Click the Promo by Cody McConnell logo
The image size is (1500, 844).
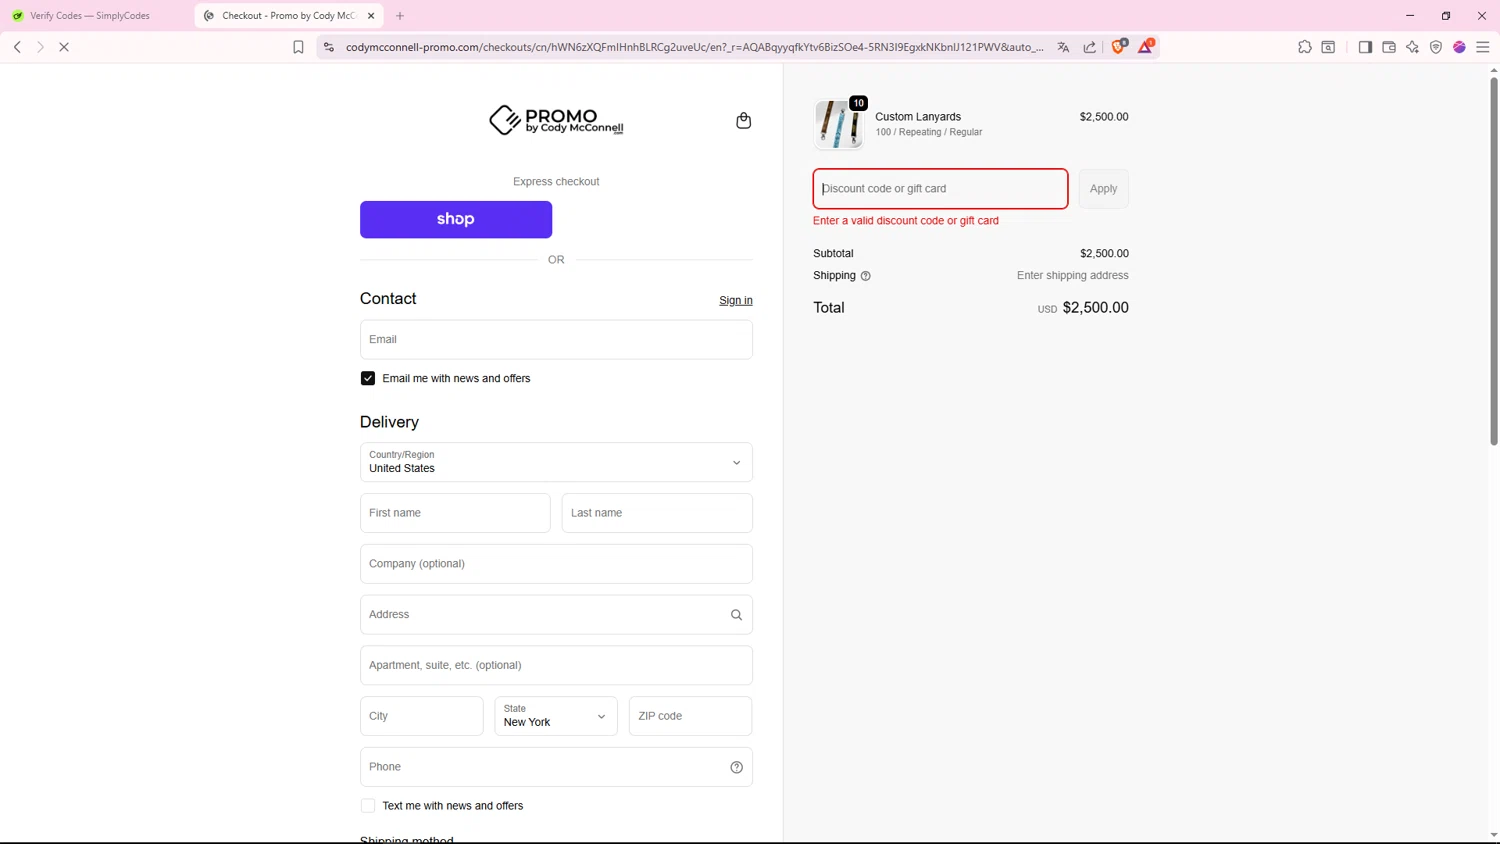(x=556, y=121)
